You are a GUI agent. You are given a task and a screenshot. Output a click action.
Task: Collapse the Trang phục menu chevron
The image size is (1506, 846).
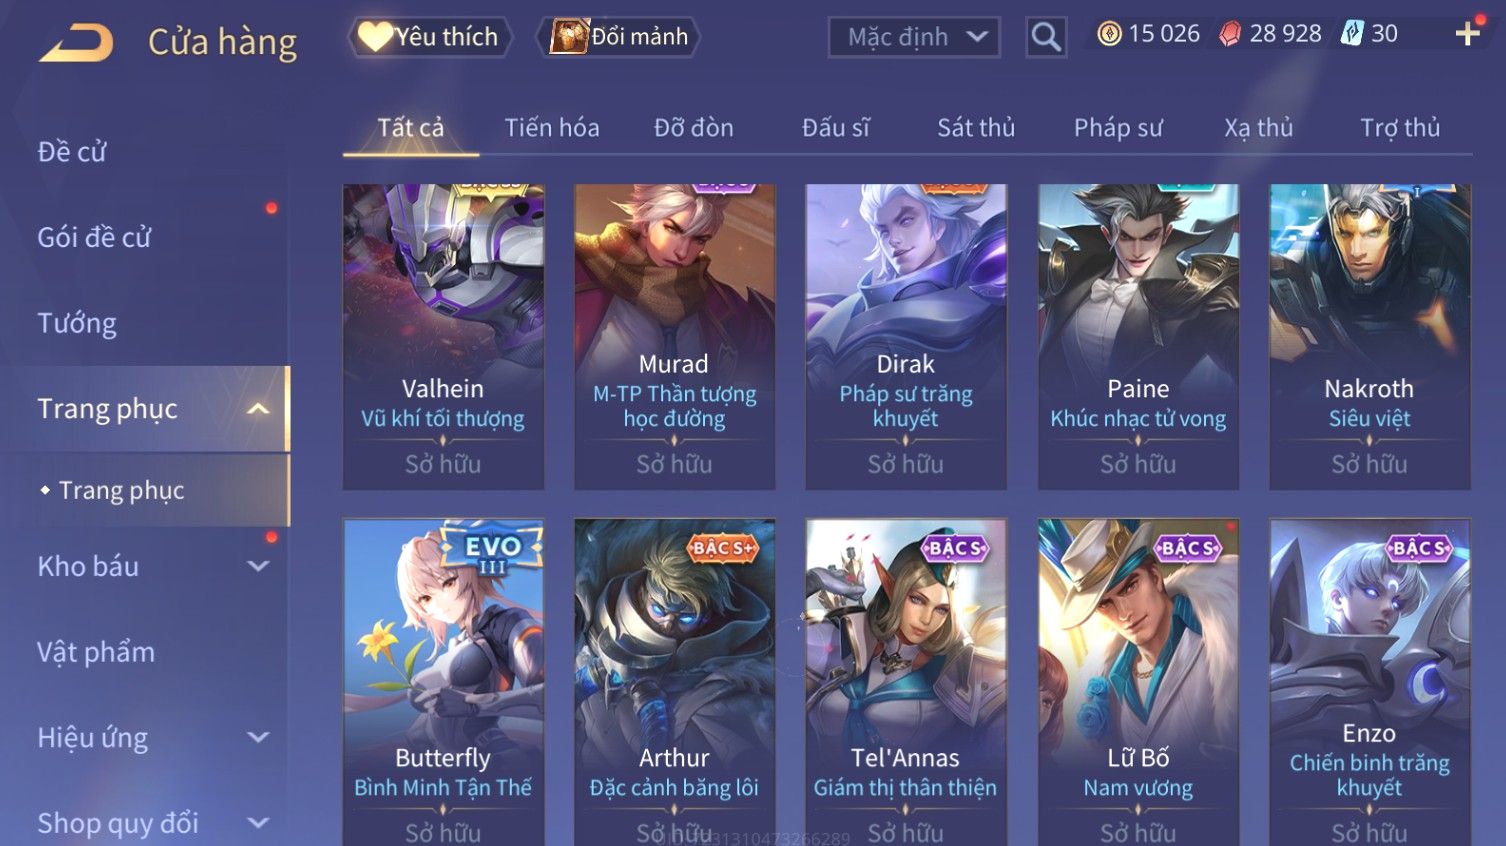pos(258,409)
